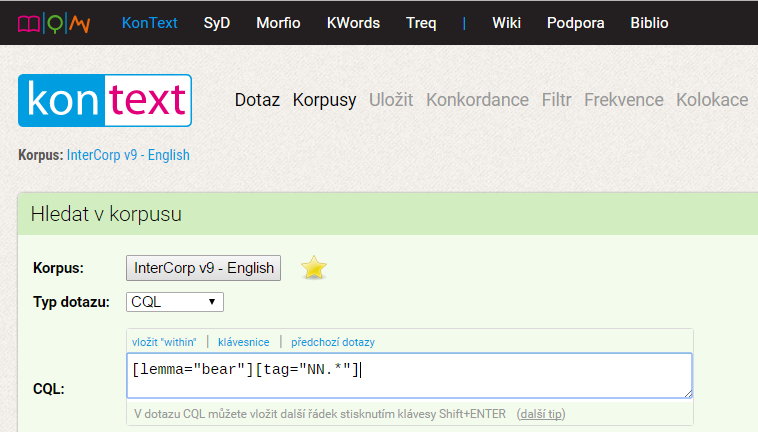Open the Wiki link
Viewport: 758px width, 432px height.
click(x=506, y=23)
